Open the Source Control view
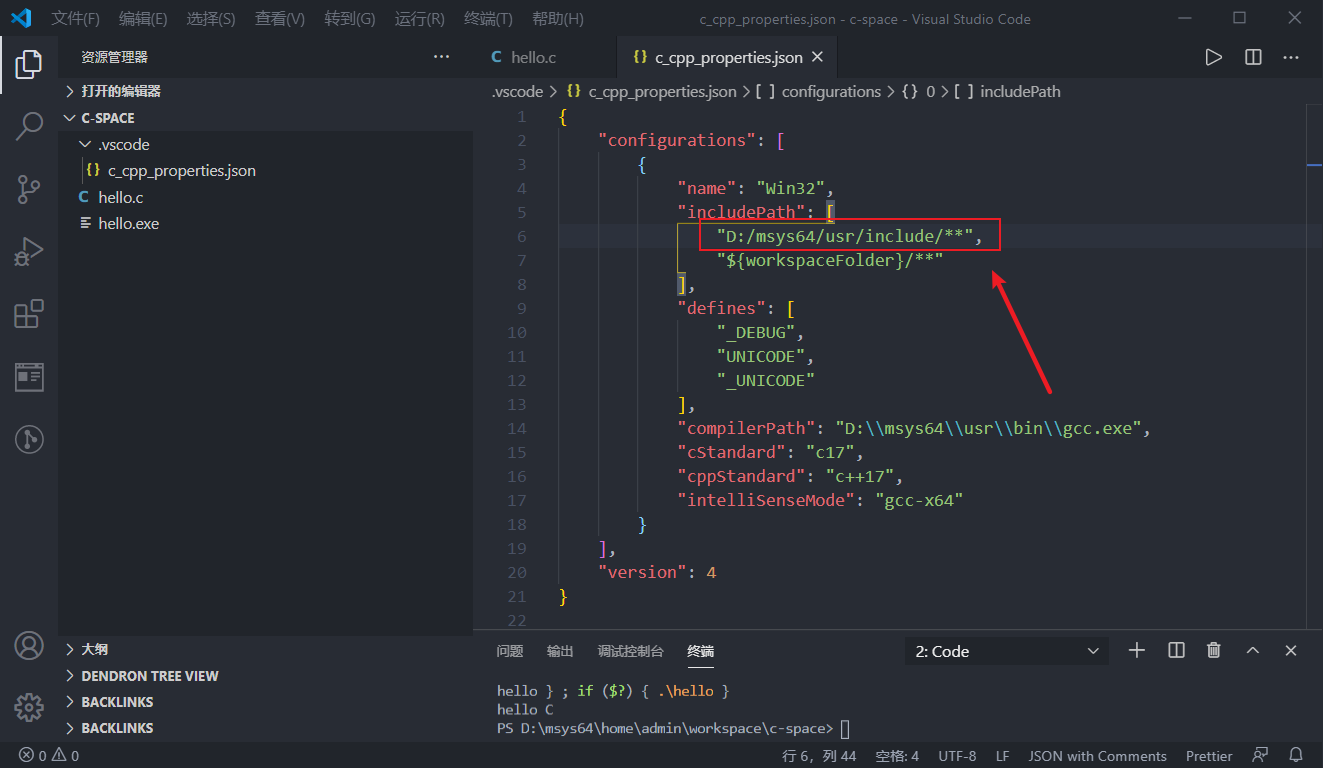Screen dimensions: 1323x768 [29, 189]
